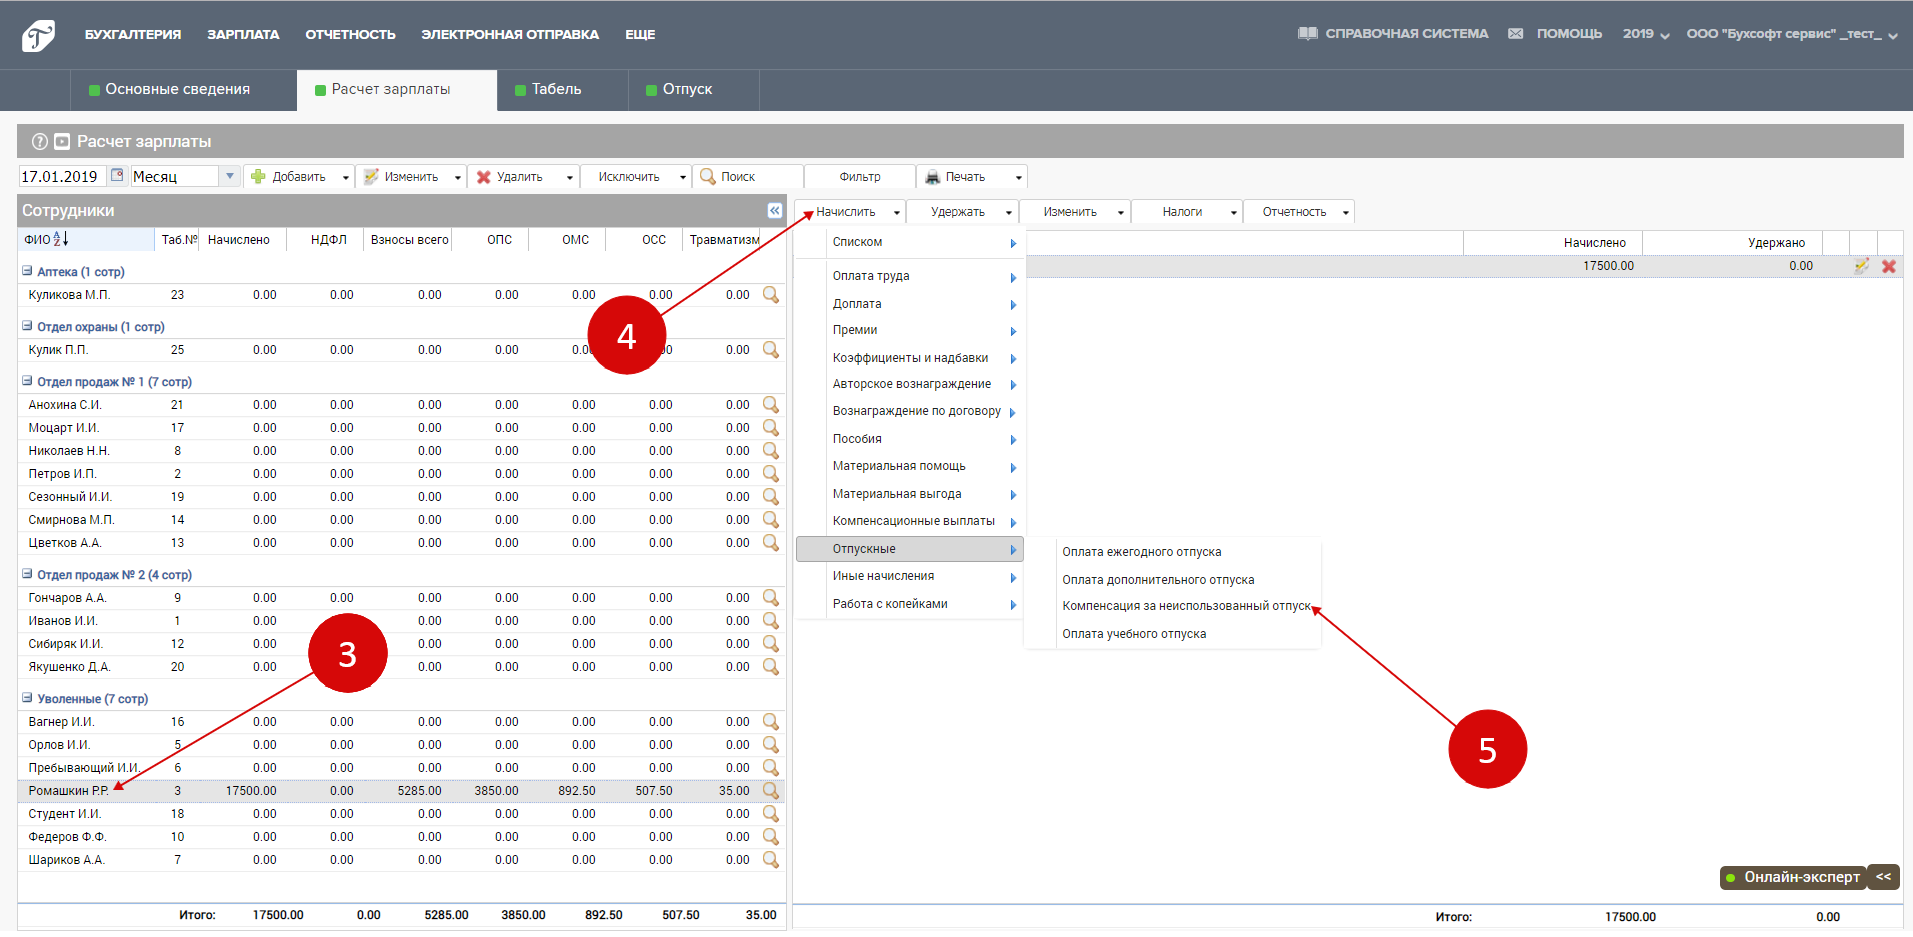Open the Печать dropdown button
Screen dimensions: 1913x937
972,177
